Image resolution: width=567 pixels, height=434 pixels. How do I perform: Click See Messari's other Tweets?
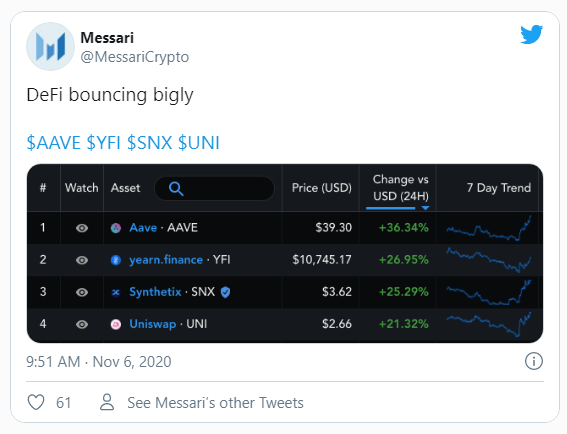point(215,403)
